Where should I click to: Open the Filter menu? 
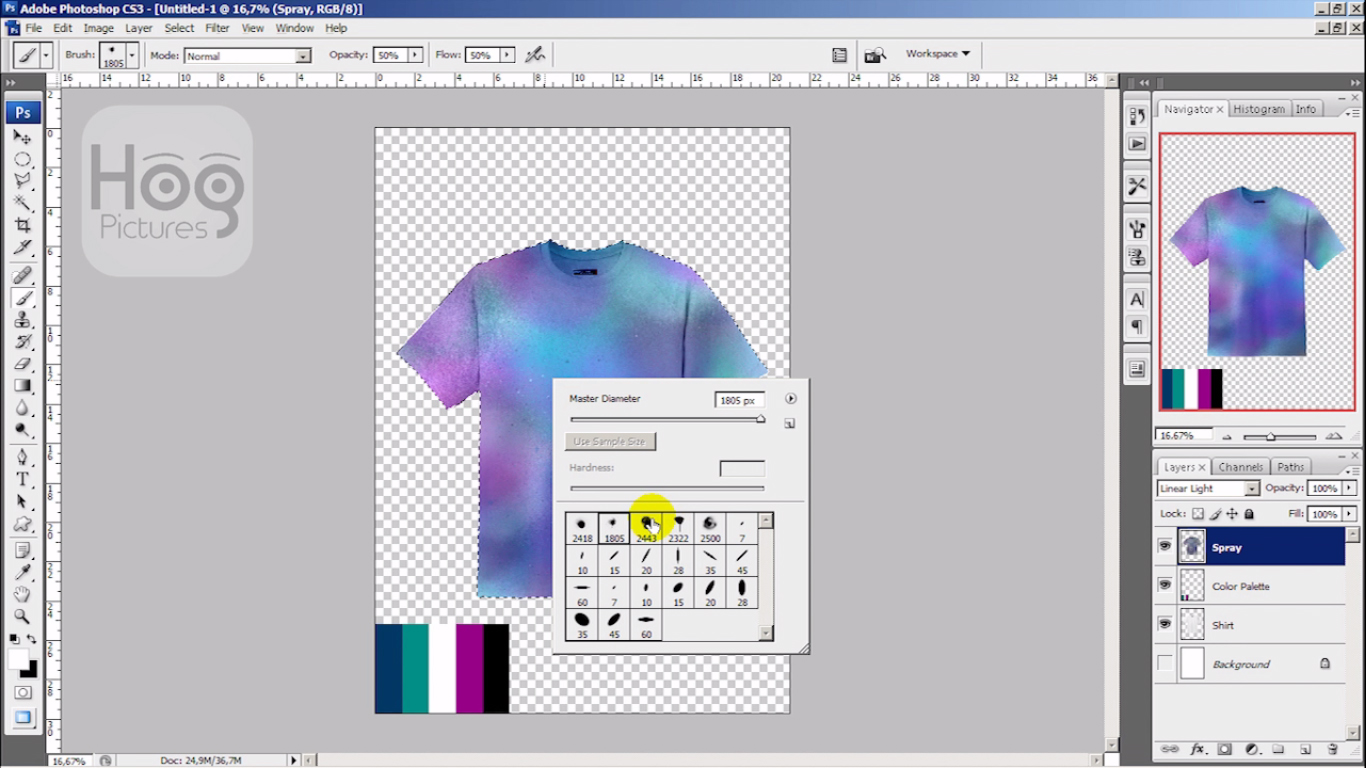click(217, 28)
